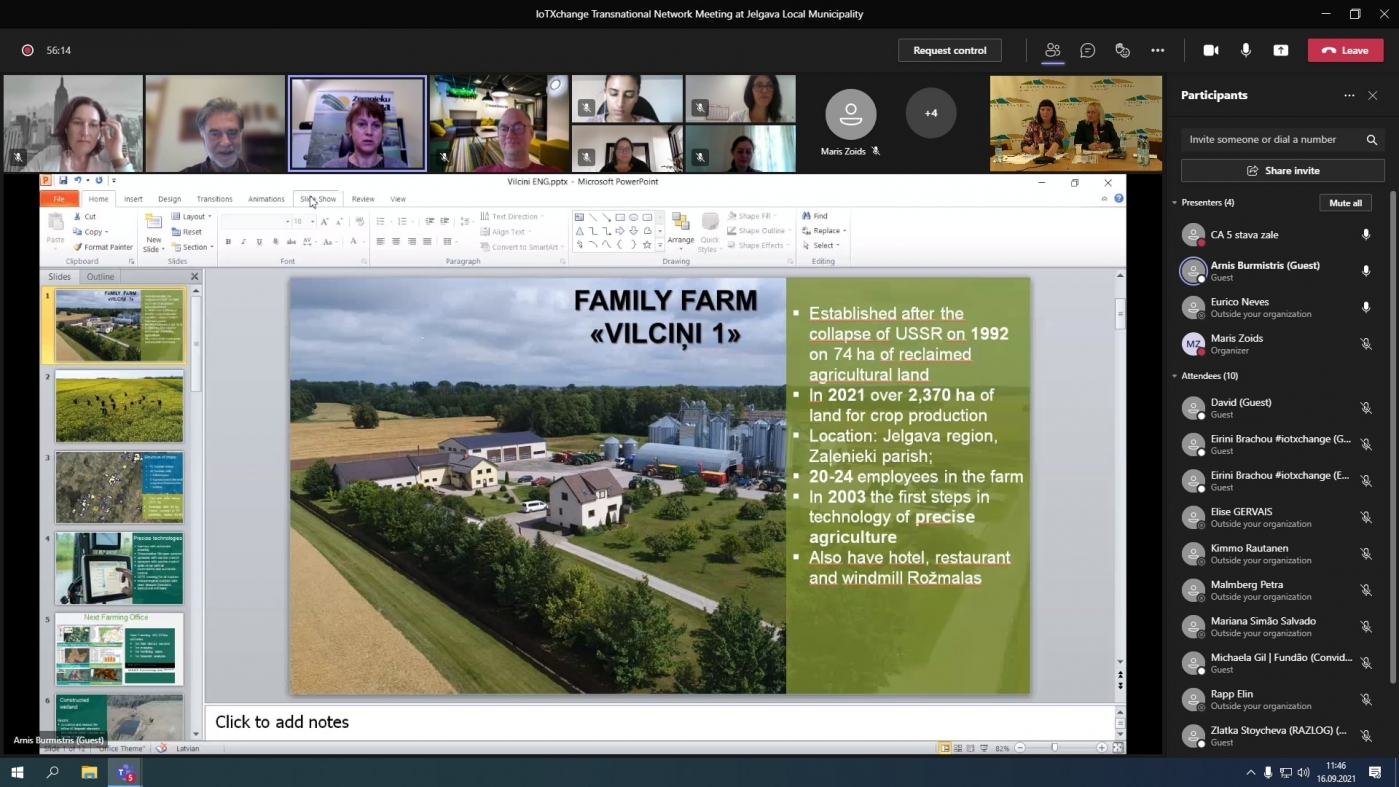Viewport: 1399px width, 787px height.
Task: Toggle the microphone mute button
Action: [1245, 50]
